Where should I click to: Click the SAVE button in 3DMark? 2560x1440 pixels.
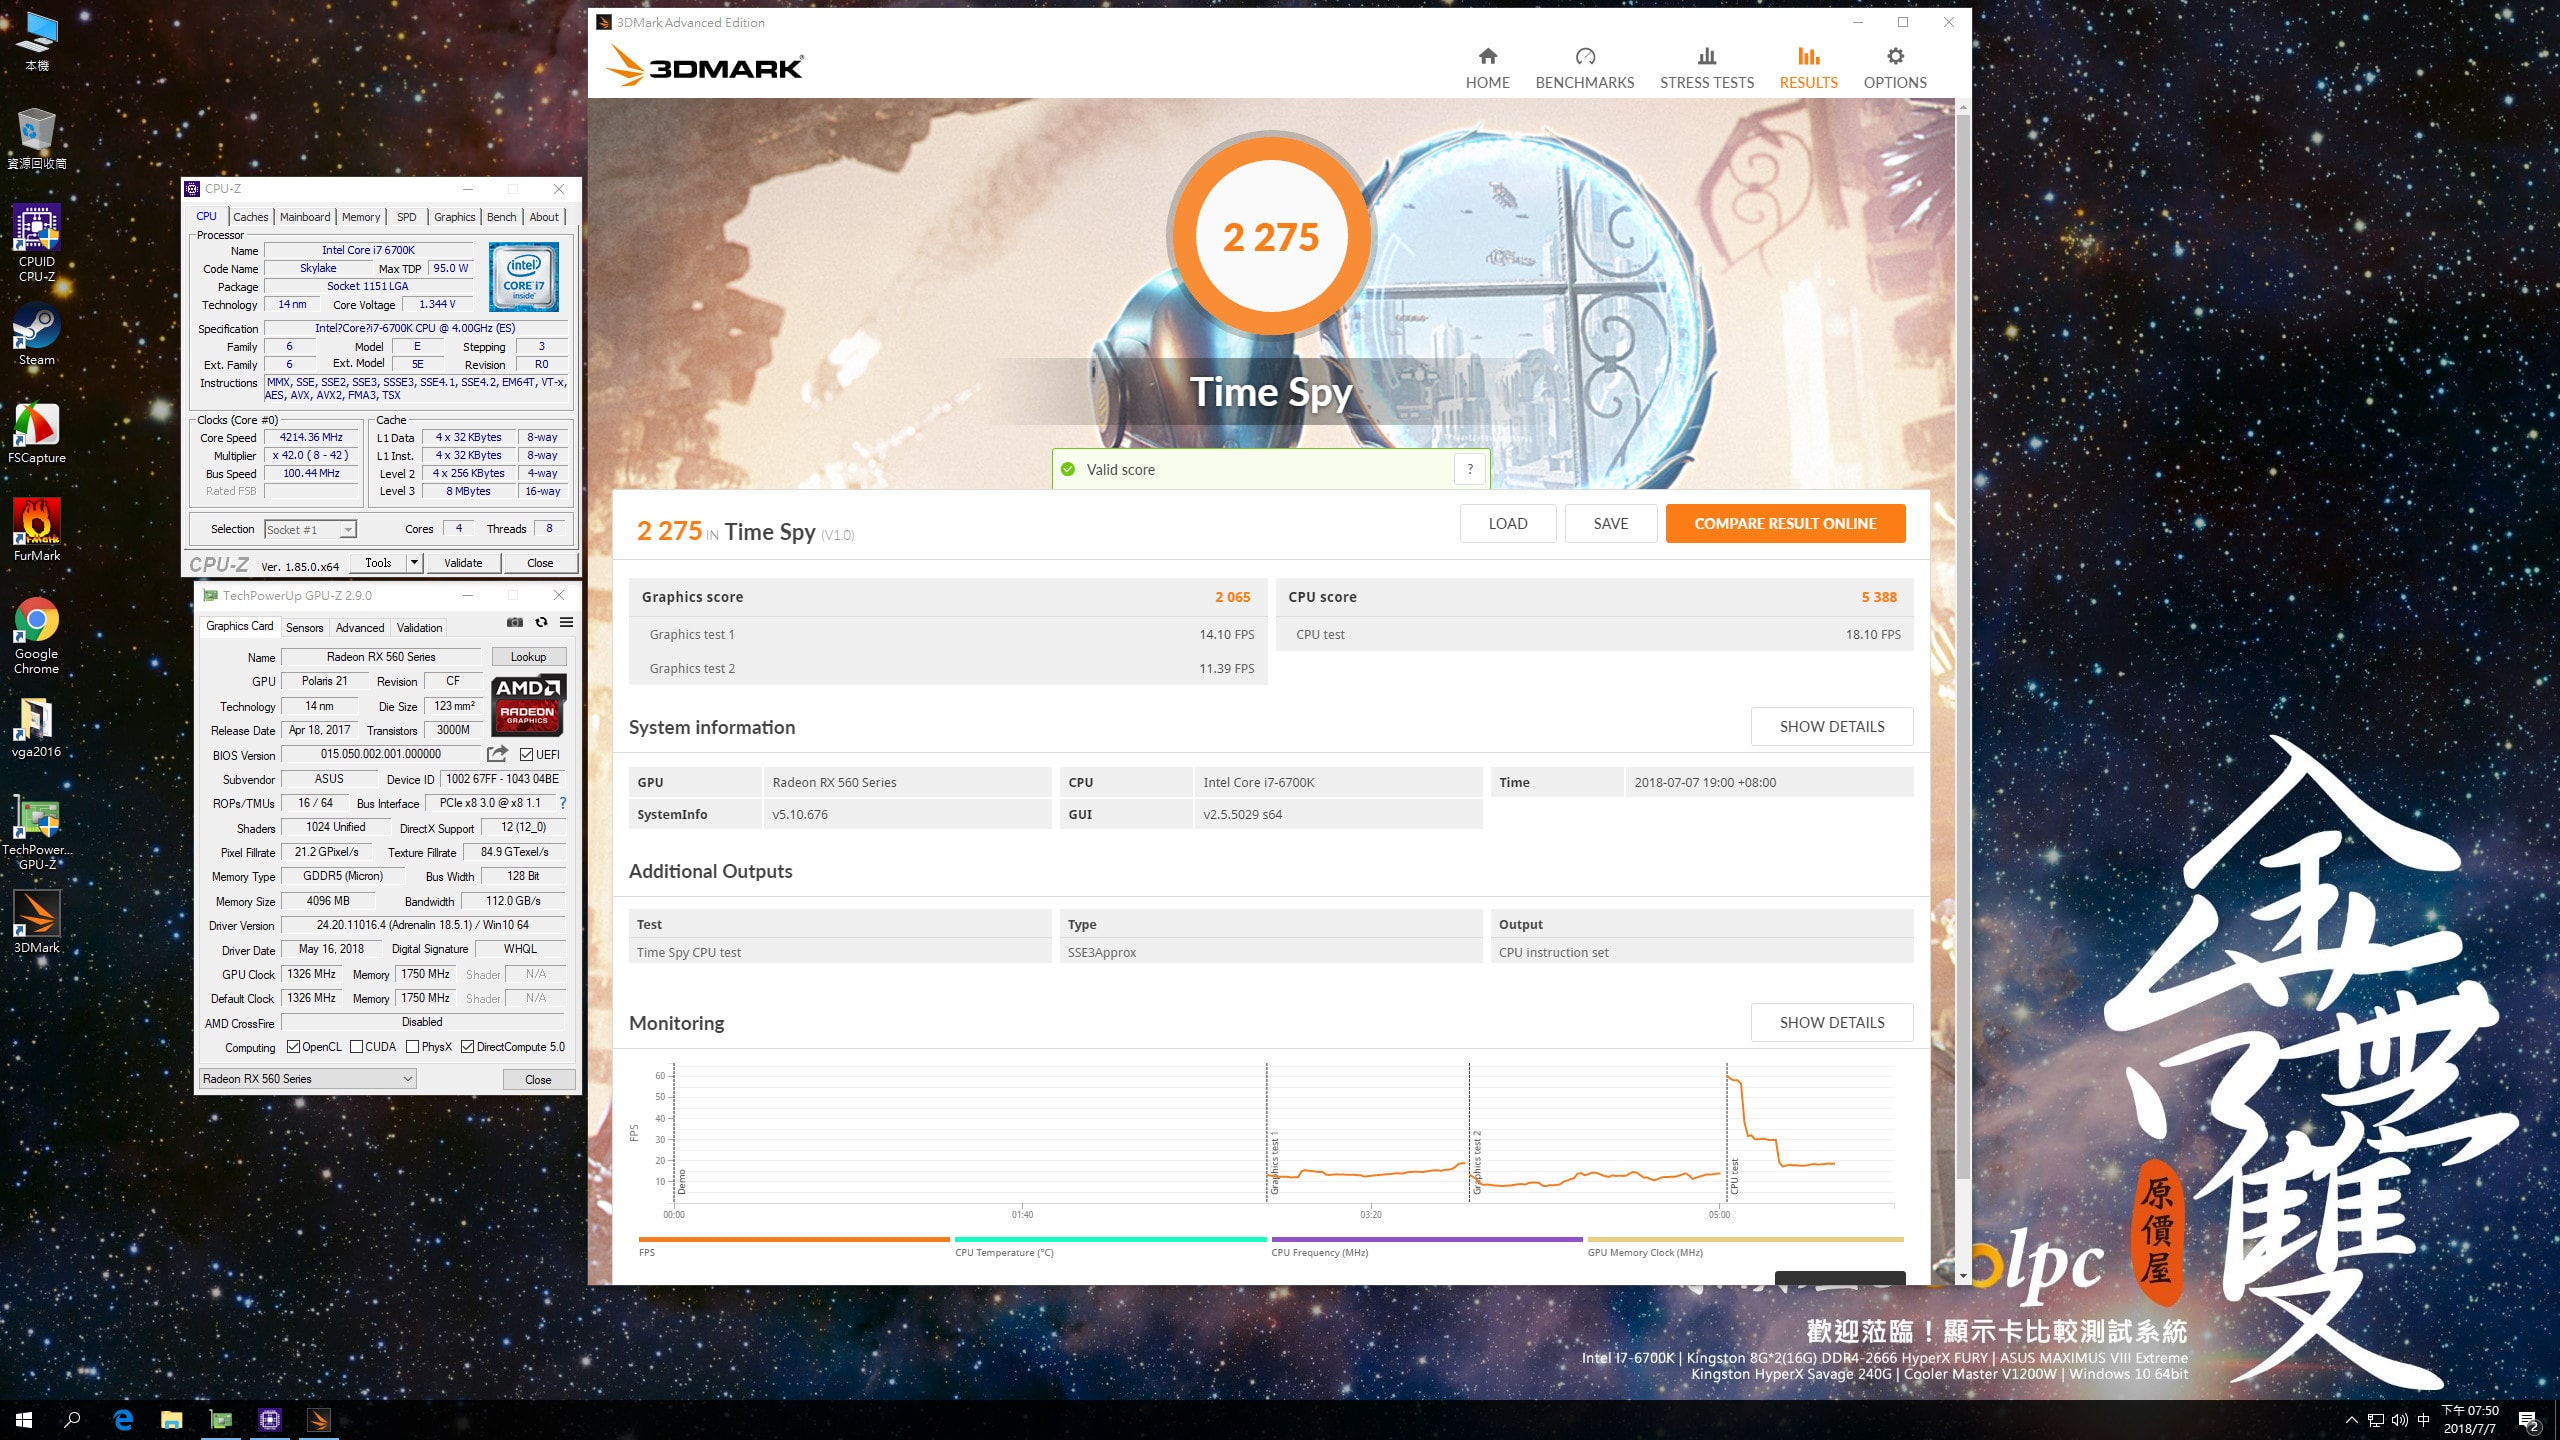[1610, 523]
